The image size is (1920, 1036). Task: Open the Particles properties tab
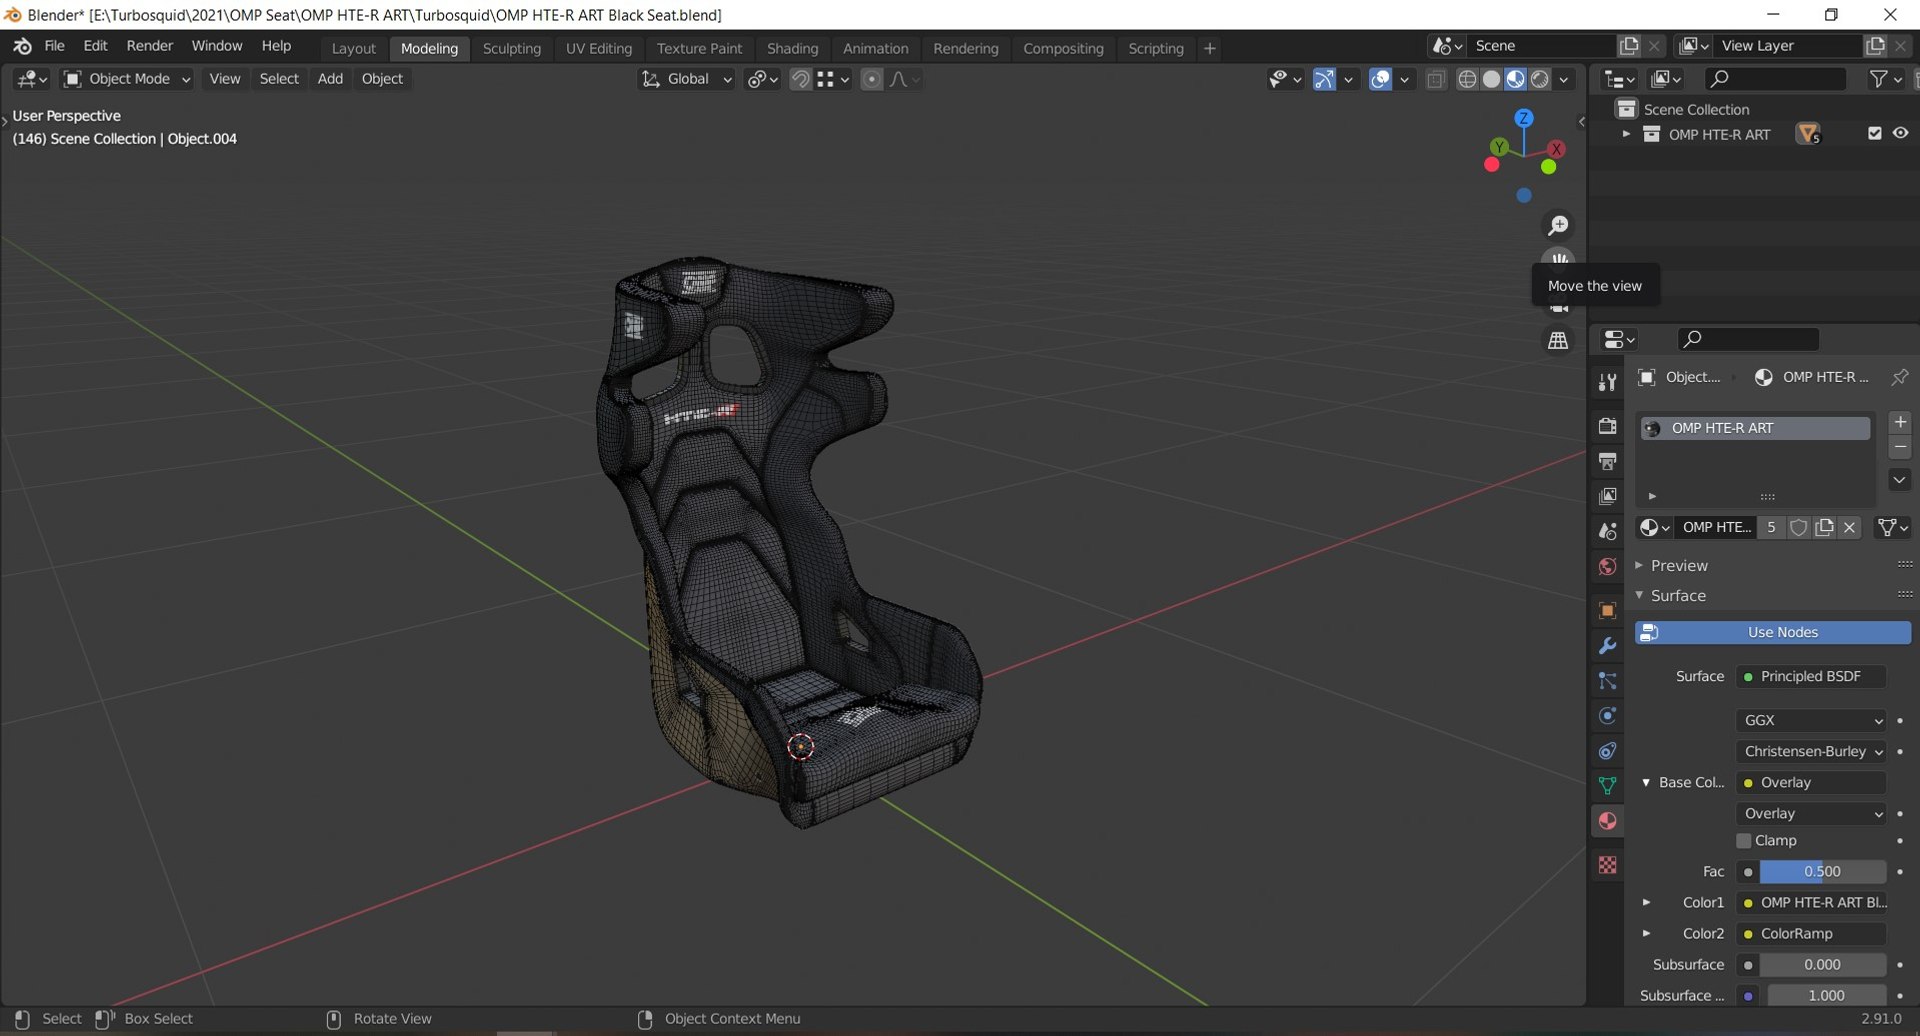[x=1607, y=681]
